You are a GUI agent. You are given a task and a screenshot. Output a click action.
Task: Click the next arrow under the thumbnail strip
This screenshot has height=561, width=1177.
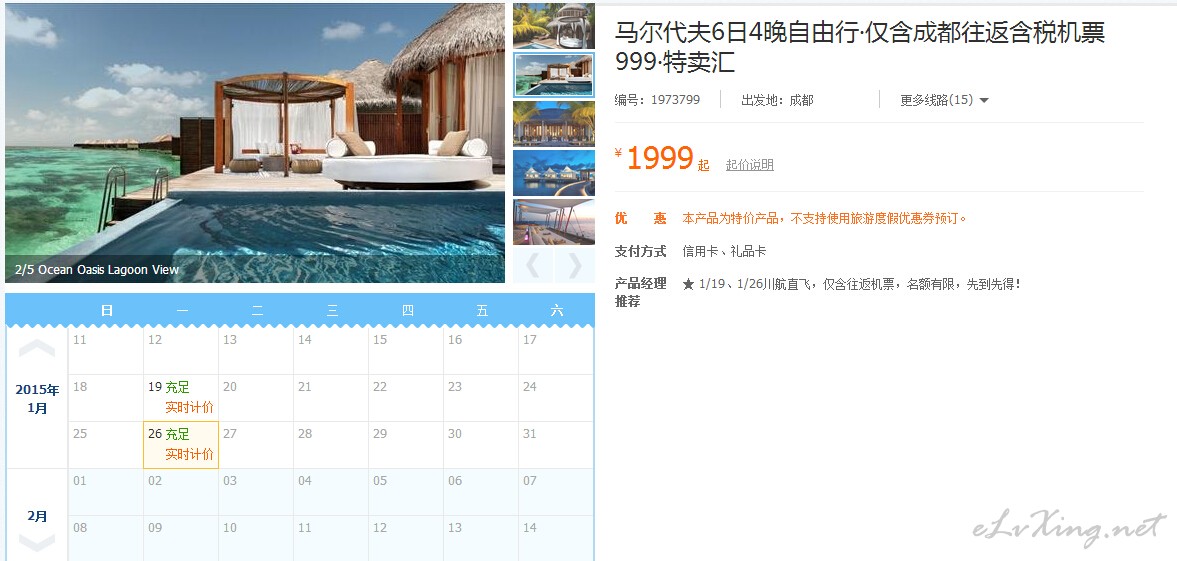tap(574, 266)
